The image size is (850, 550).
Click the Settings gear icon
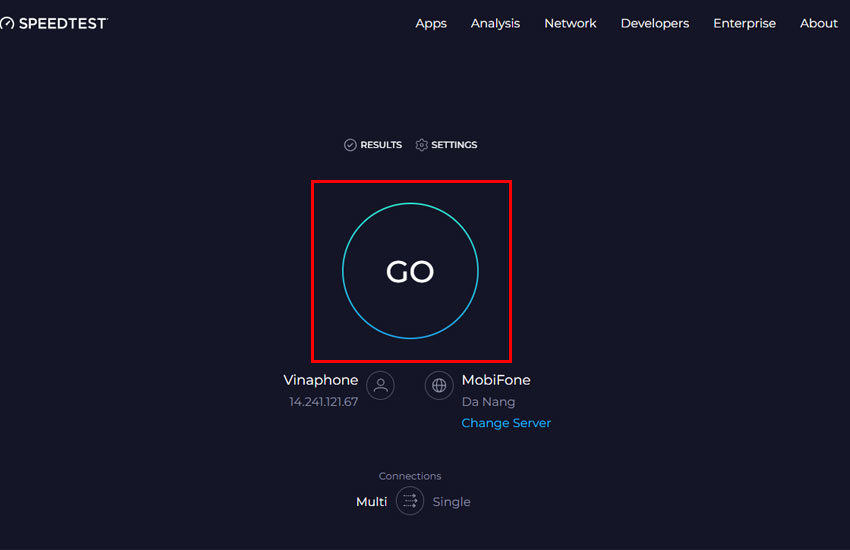[x=421, y=145]
